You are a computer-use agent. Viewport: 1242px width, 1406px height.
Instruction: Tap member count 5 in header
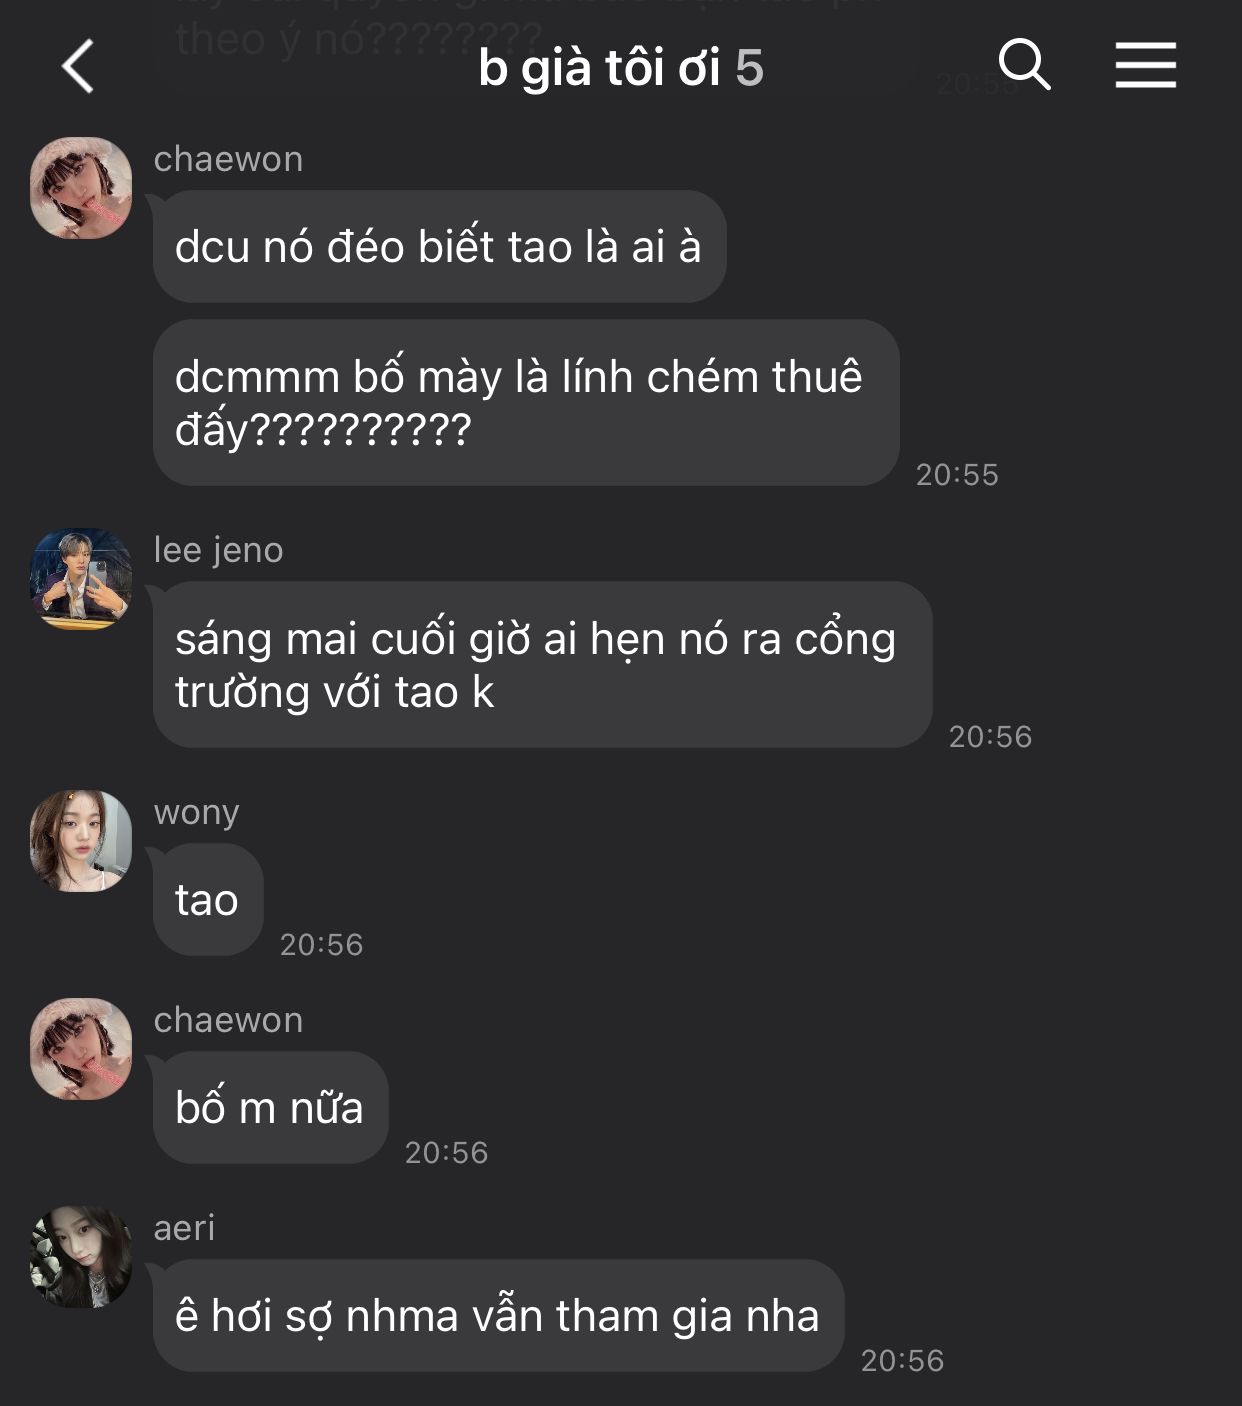[750, 69]
